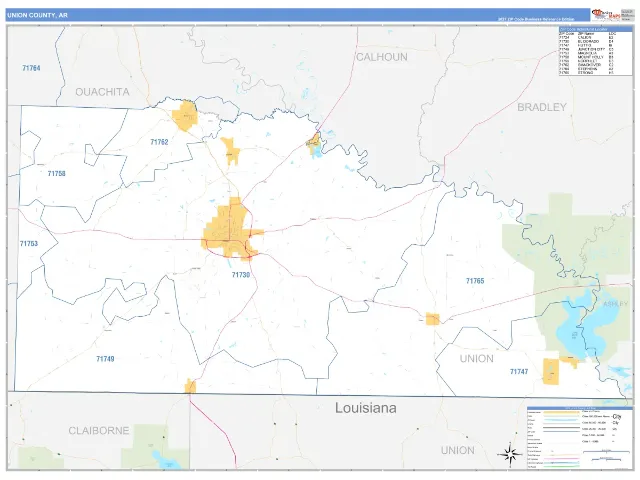Click the UNION parish label below Louisiana
The image size is (640, 480).
pos(458,451)
